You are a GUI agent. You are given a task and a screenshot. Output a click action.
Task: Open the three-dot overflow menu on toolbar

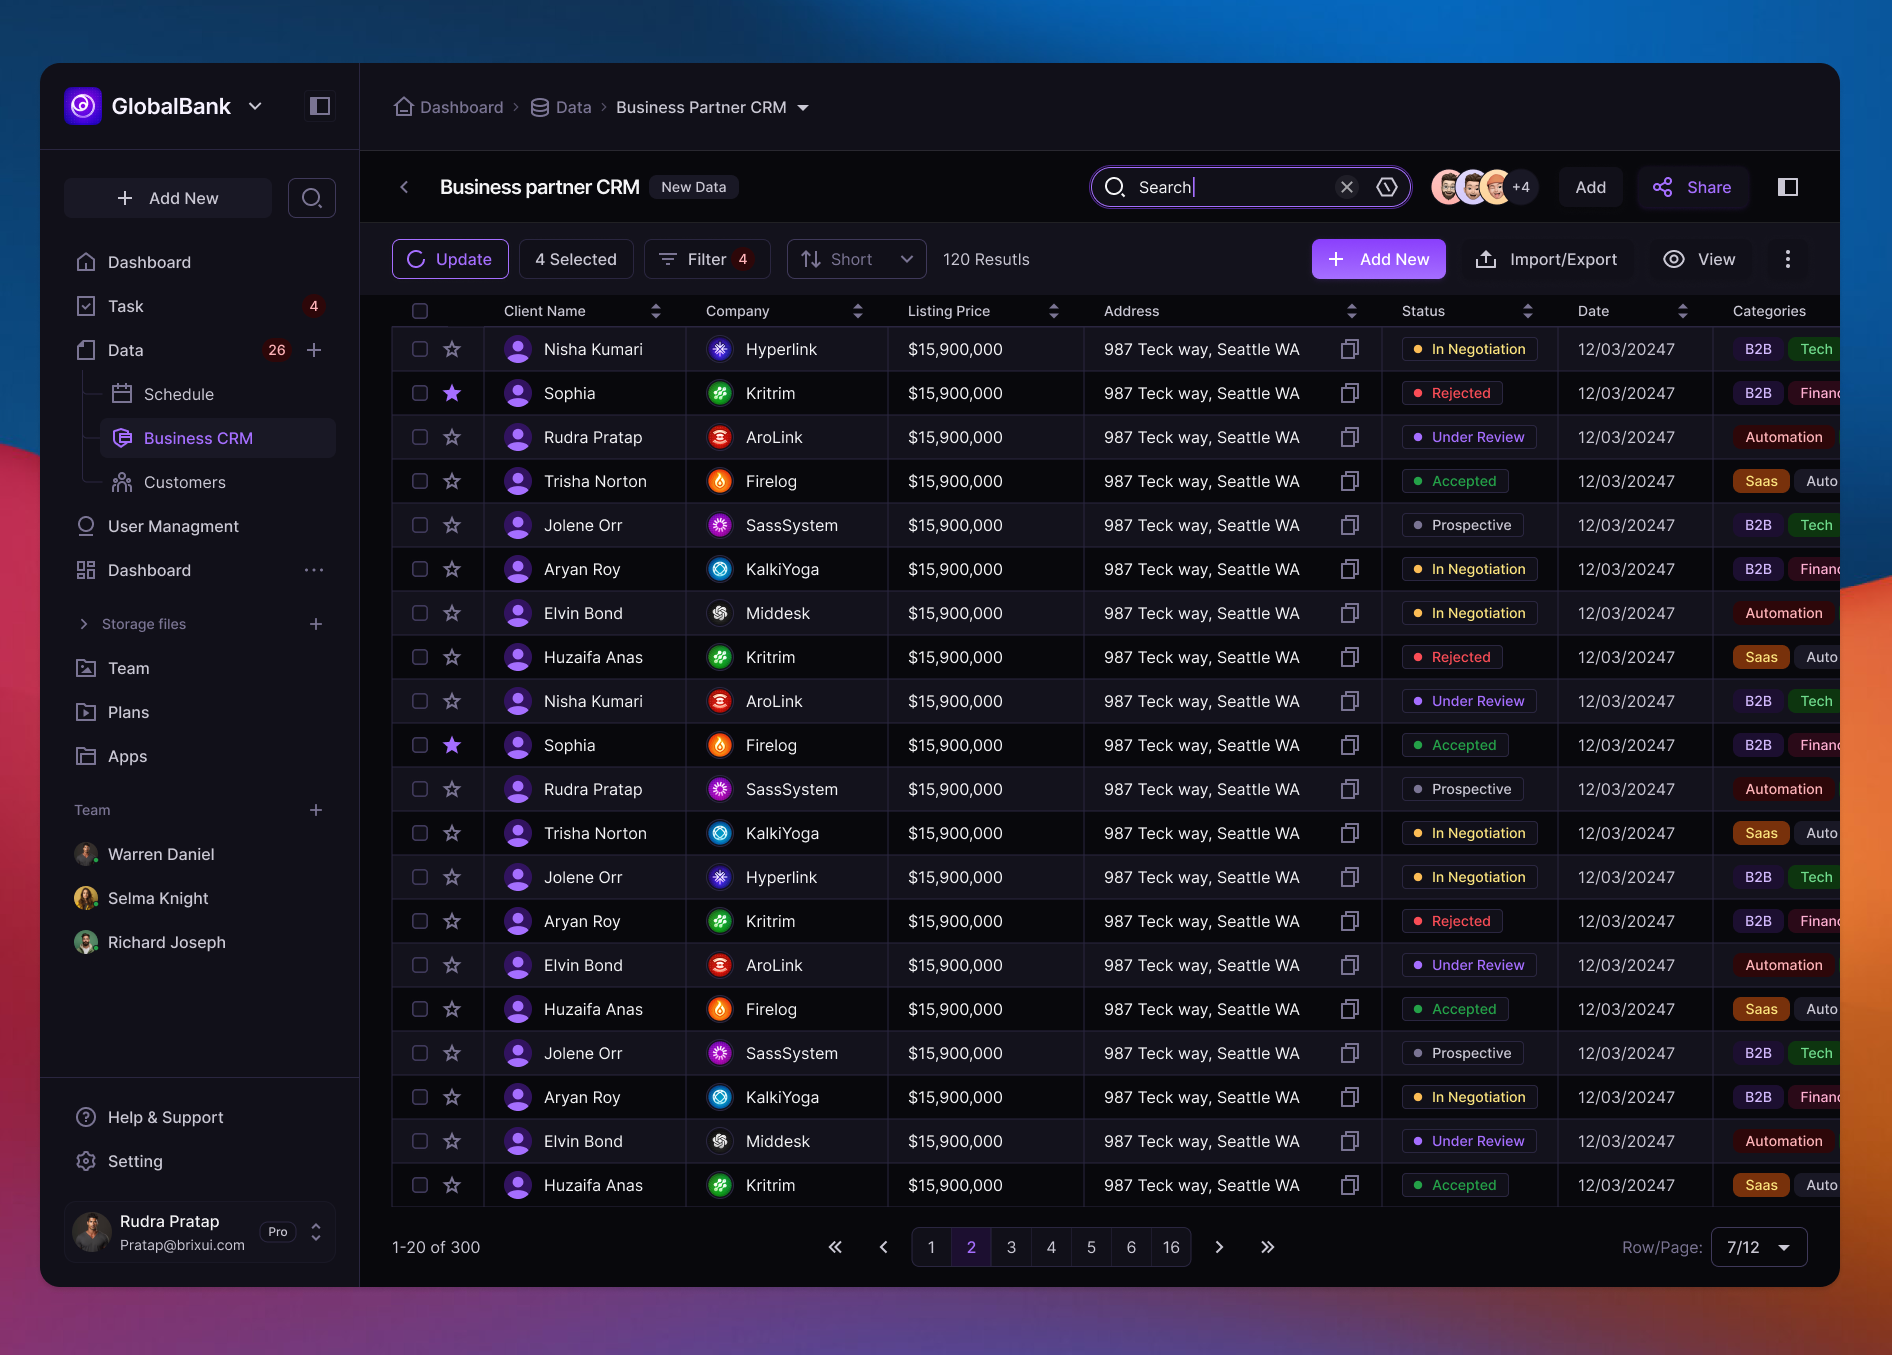(x=1788, y=259)
